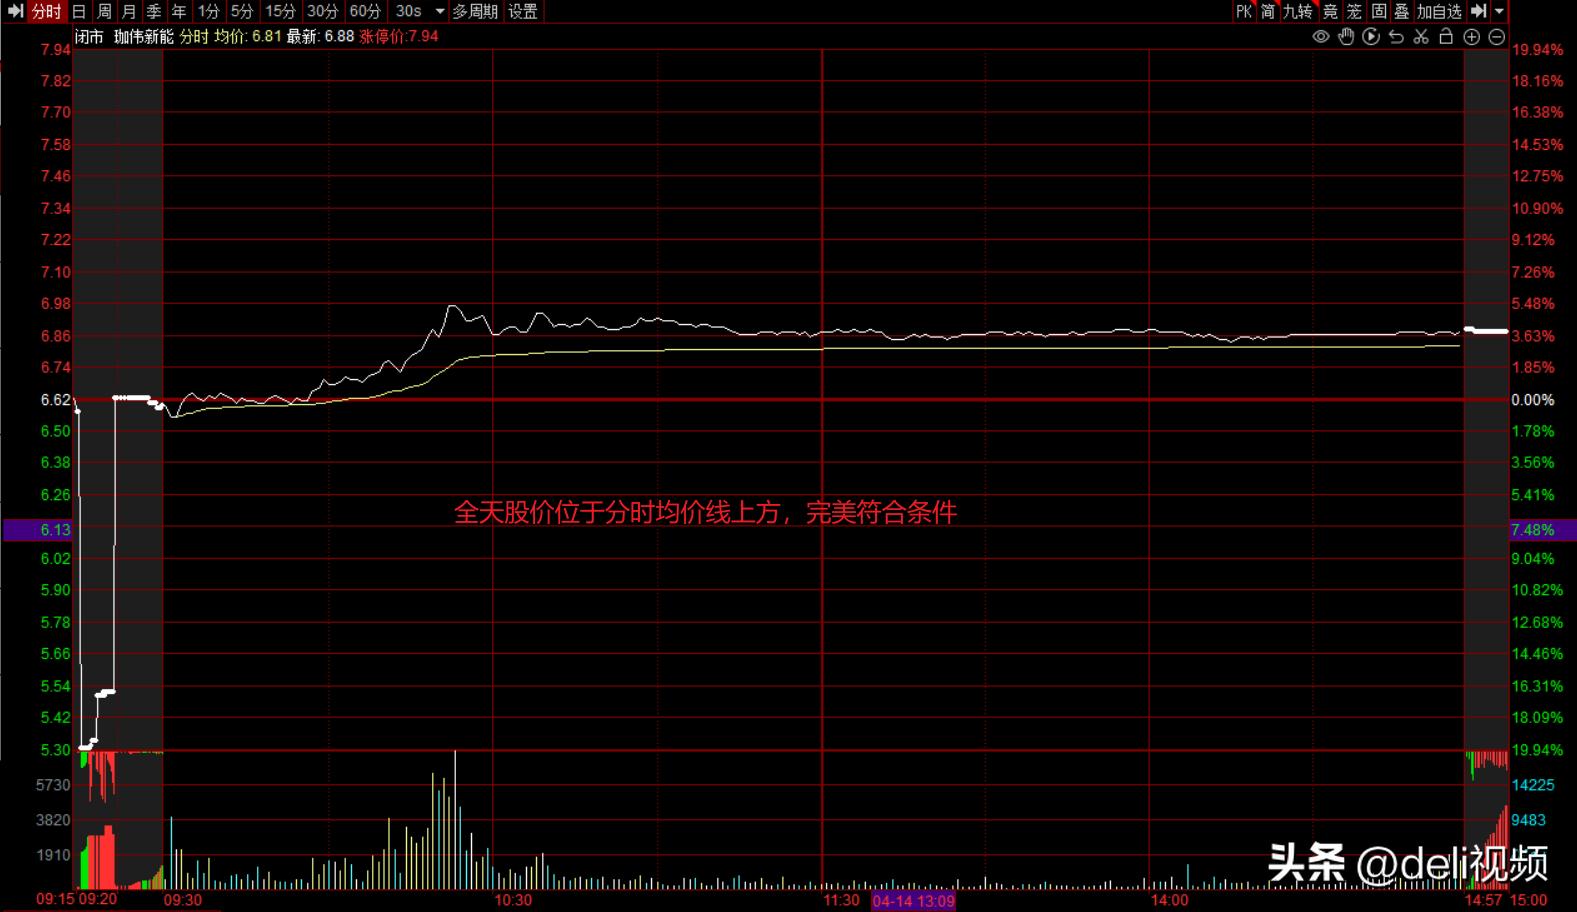Zoom out with the minus circle icon
Image resolution: width=1577 pixels, height=912 pixels.
(x=1497, y=37)
